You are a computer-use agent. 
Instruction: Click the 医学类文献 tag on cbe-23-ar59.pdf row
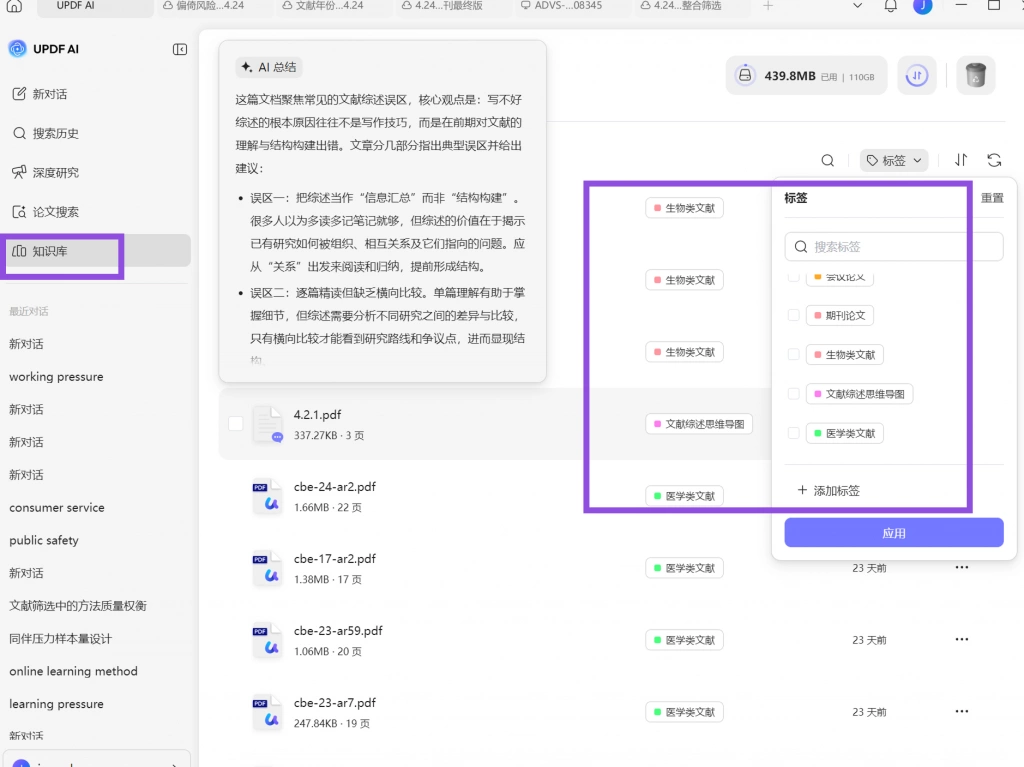tap(684, 640)
